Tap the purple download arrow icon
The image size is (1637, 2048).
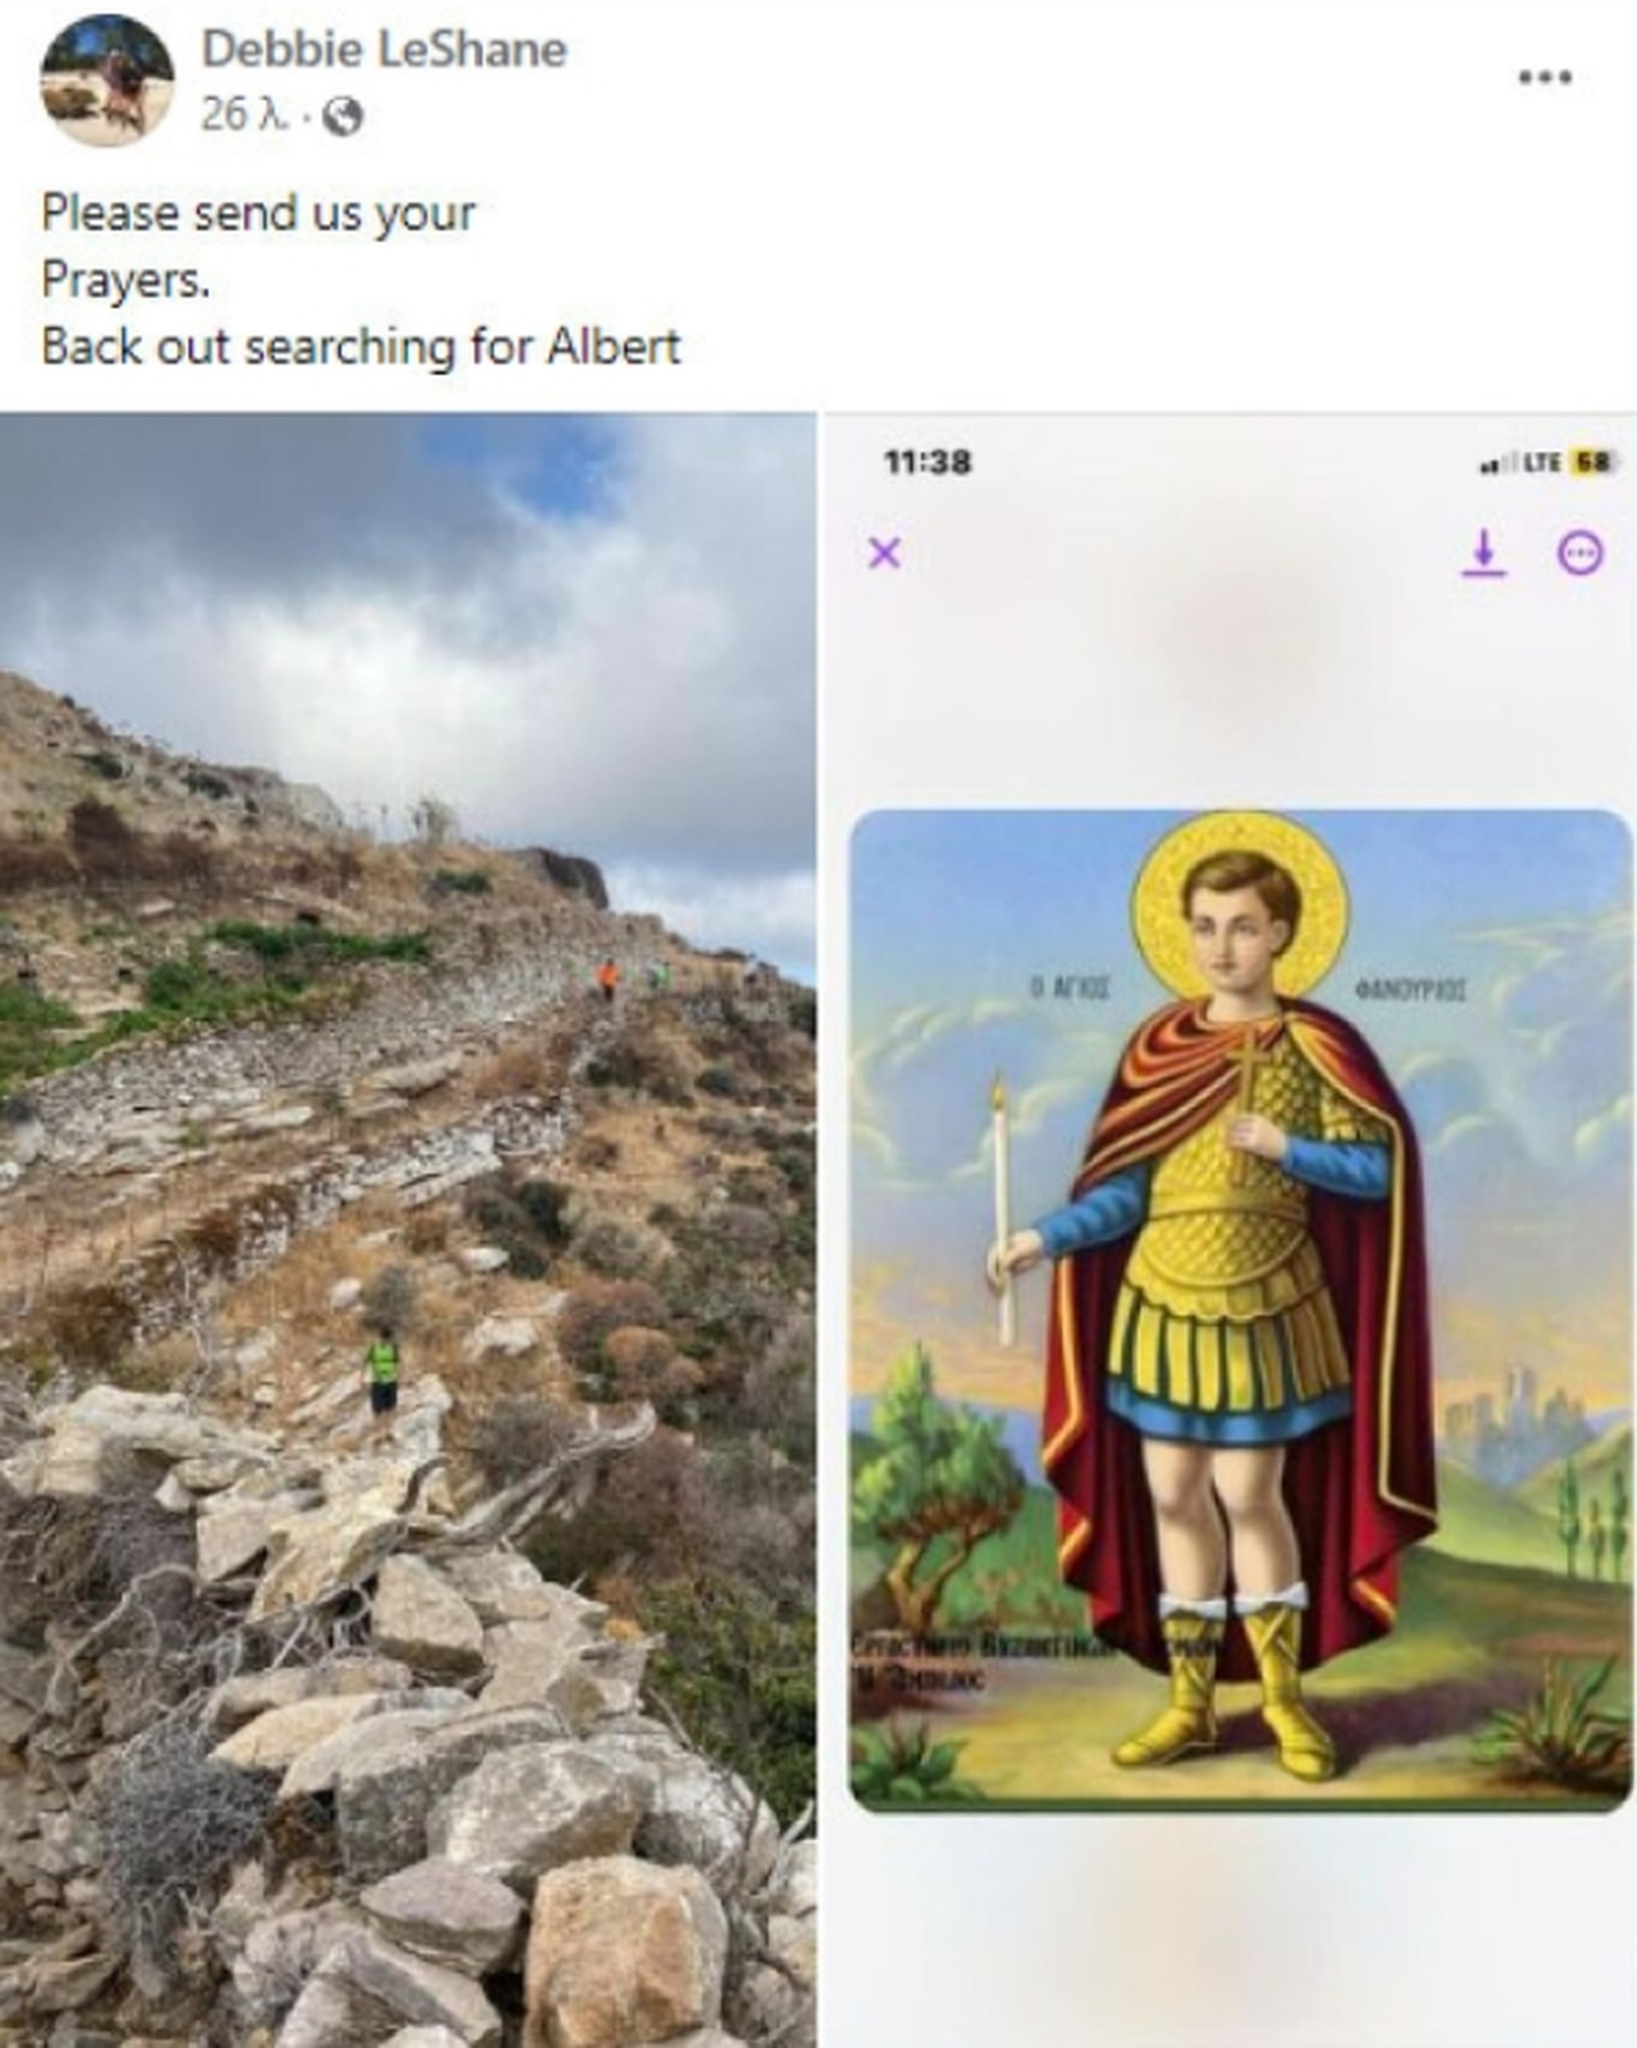(1484, 553)
